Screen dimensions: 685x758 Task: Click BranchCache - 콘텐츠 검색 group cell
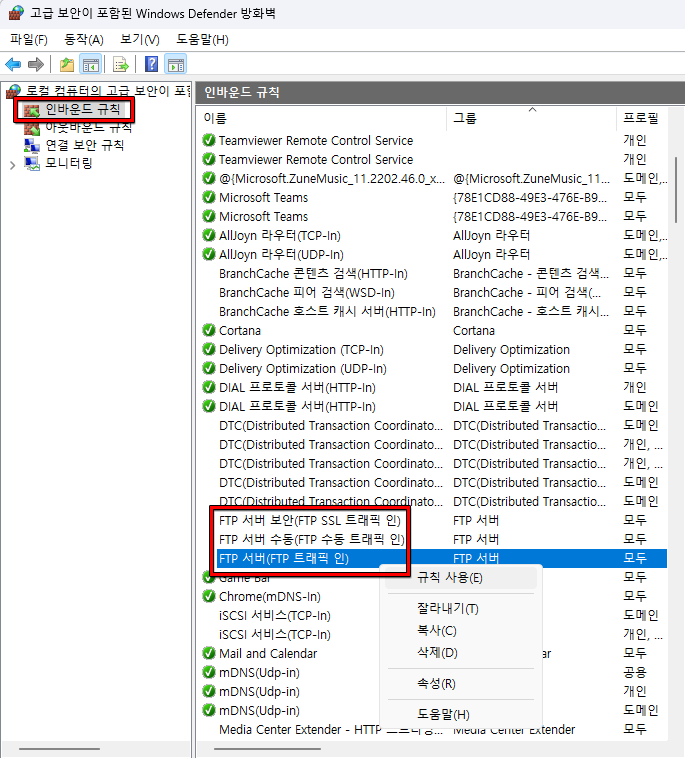coord(531,274)
